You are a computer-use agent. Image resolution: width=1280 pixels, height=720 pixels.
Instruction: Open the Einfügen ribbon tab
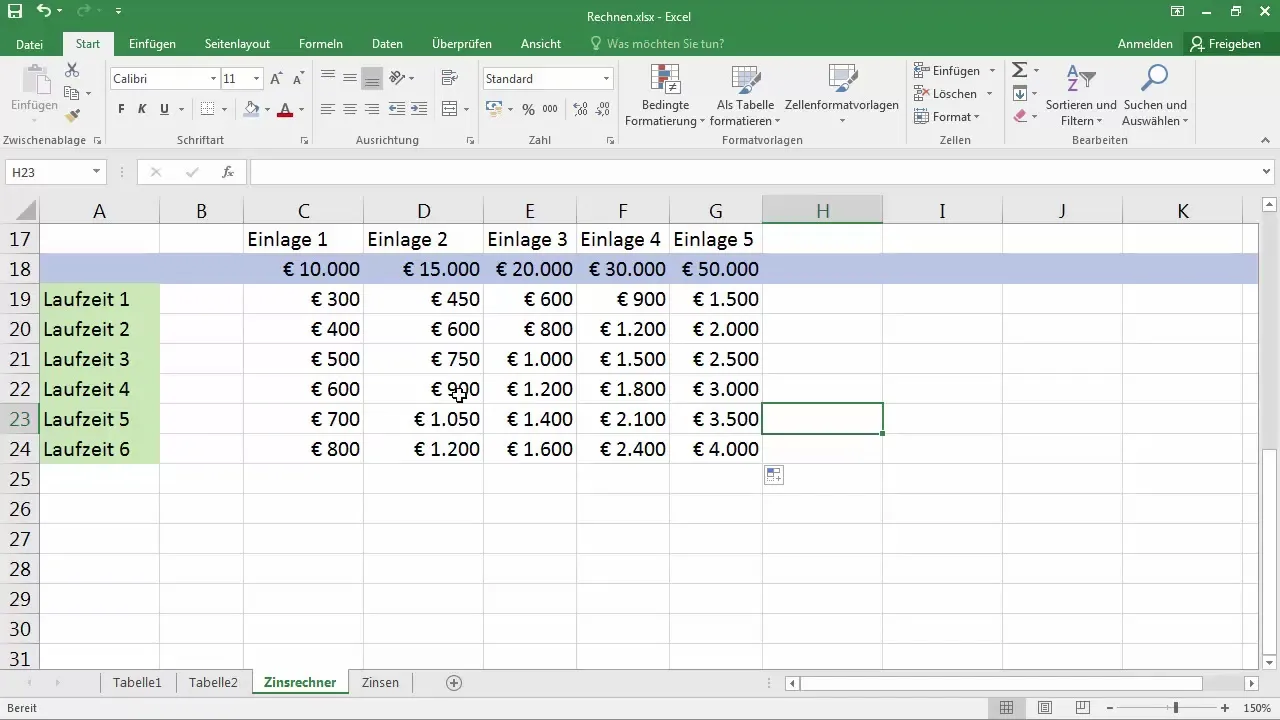(x=152, y=44)
